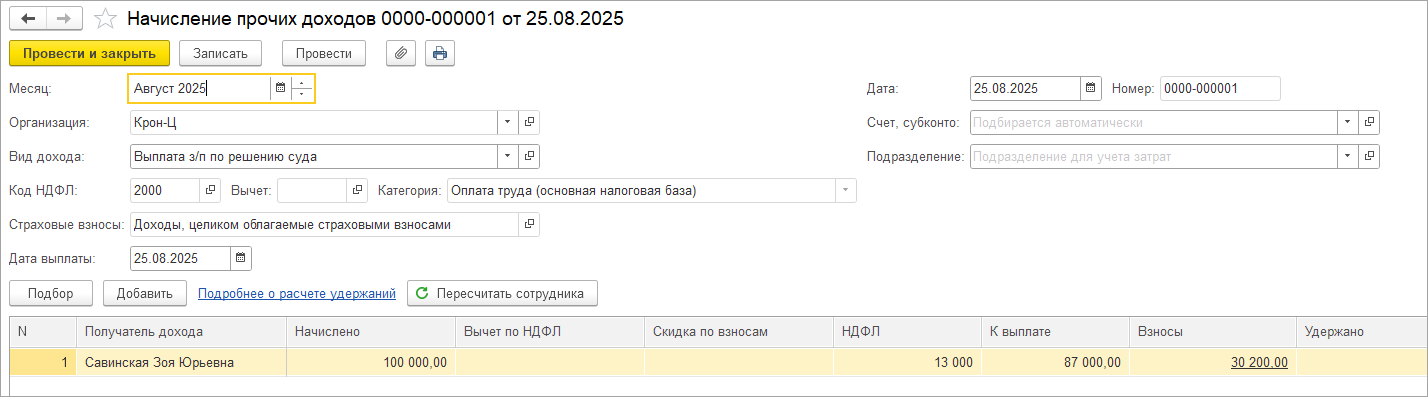Expand the Вид дохода dropdown list

507,156
